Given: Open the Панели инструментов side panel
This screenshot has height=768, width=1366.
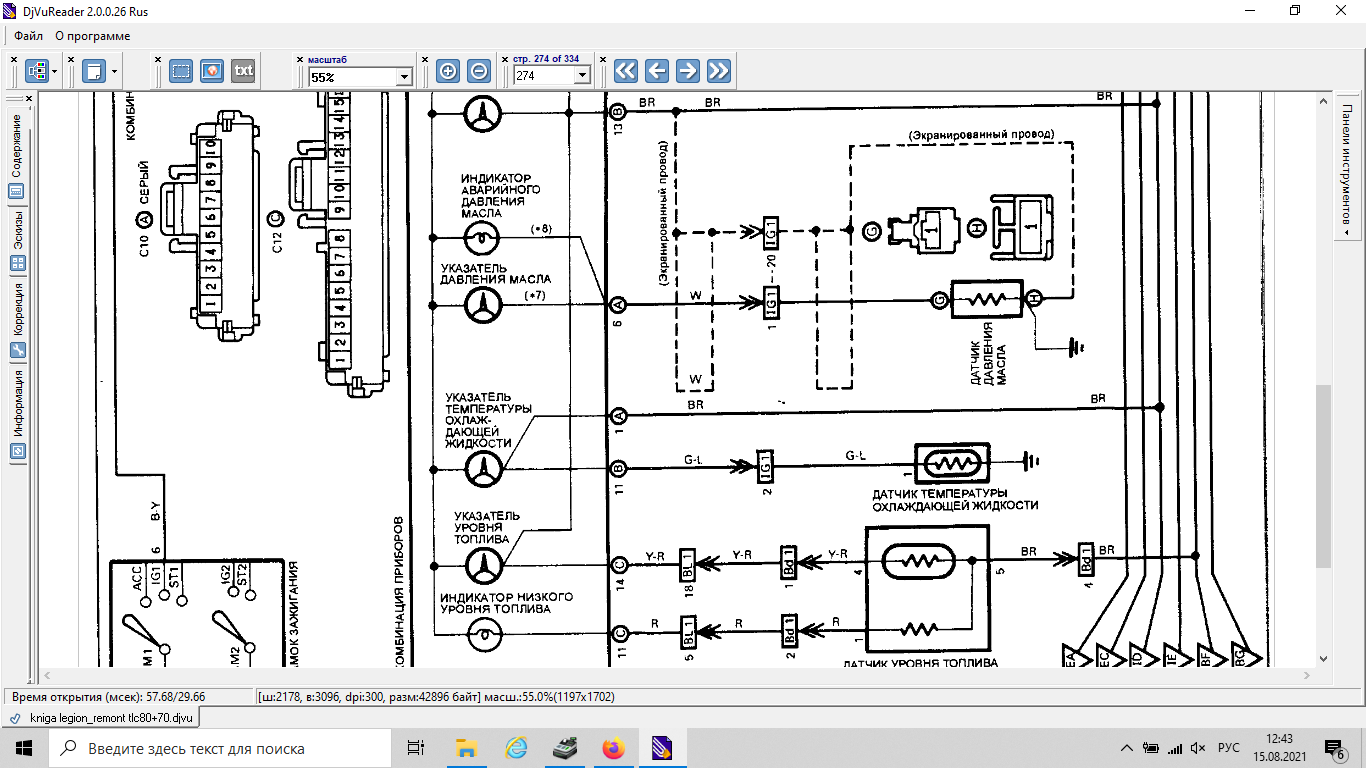Looking at the screenshot, I should (1348, 169).
